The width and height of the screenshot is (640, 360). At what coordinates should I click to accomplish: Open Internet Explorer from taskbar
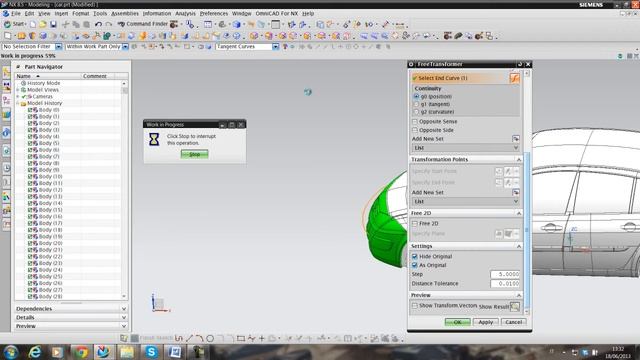(x=35, y=352)
